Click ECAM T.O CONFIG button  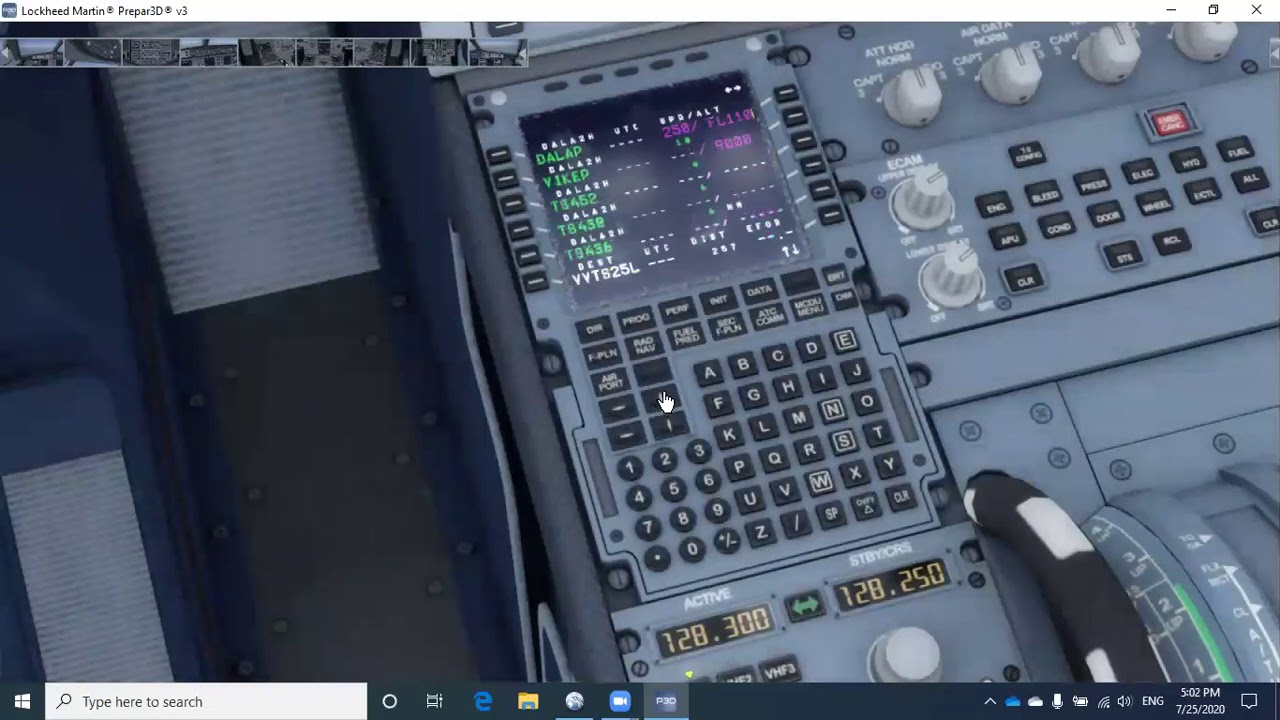(1026, 155)
